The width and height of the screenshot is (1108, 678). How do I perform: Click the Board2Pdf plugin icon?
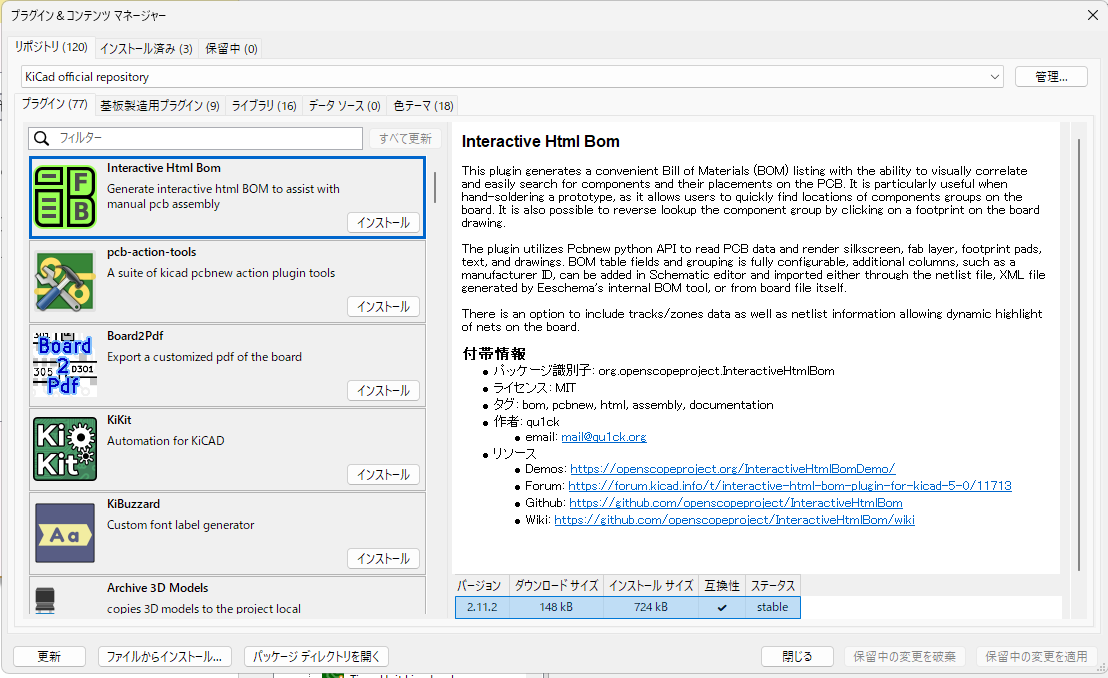(x=65, y=365)
